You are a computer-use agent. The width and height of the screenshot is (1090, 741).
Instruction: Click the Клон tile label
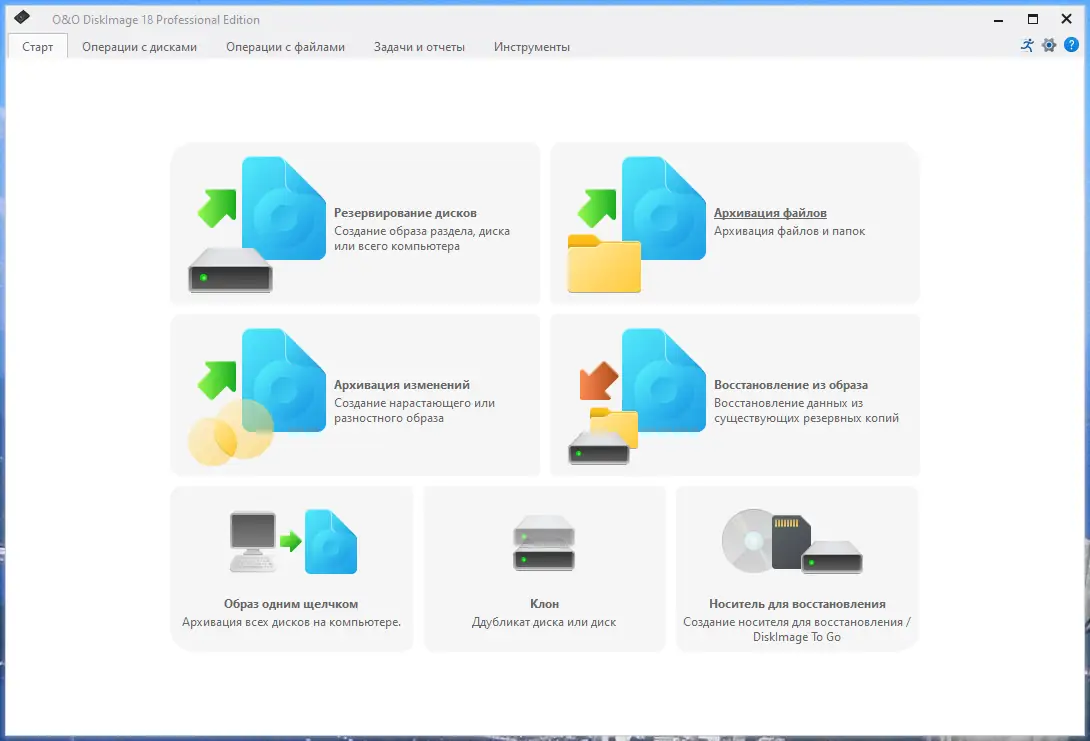[543, 604]
